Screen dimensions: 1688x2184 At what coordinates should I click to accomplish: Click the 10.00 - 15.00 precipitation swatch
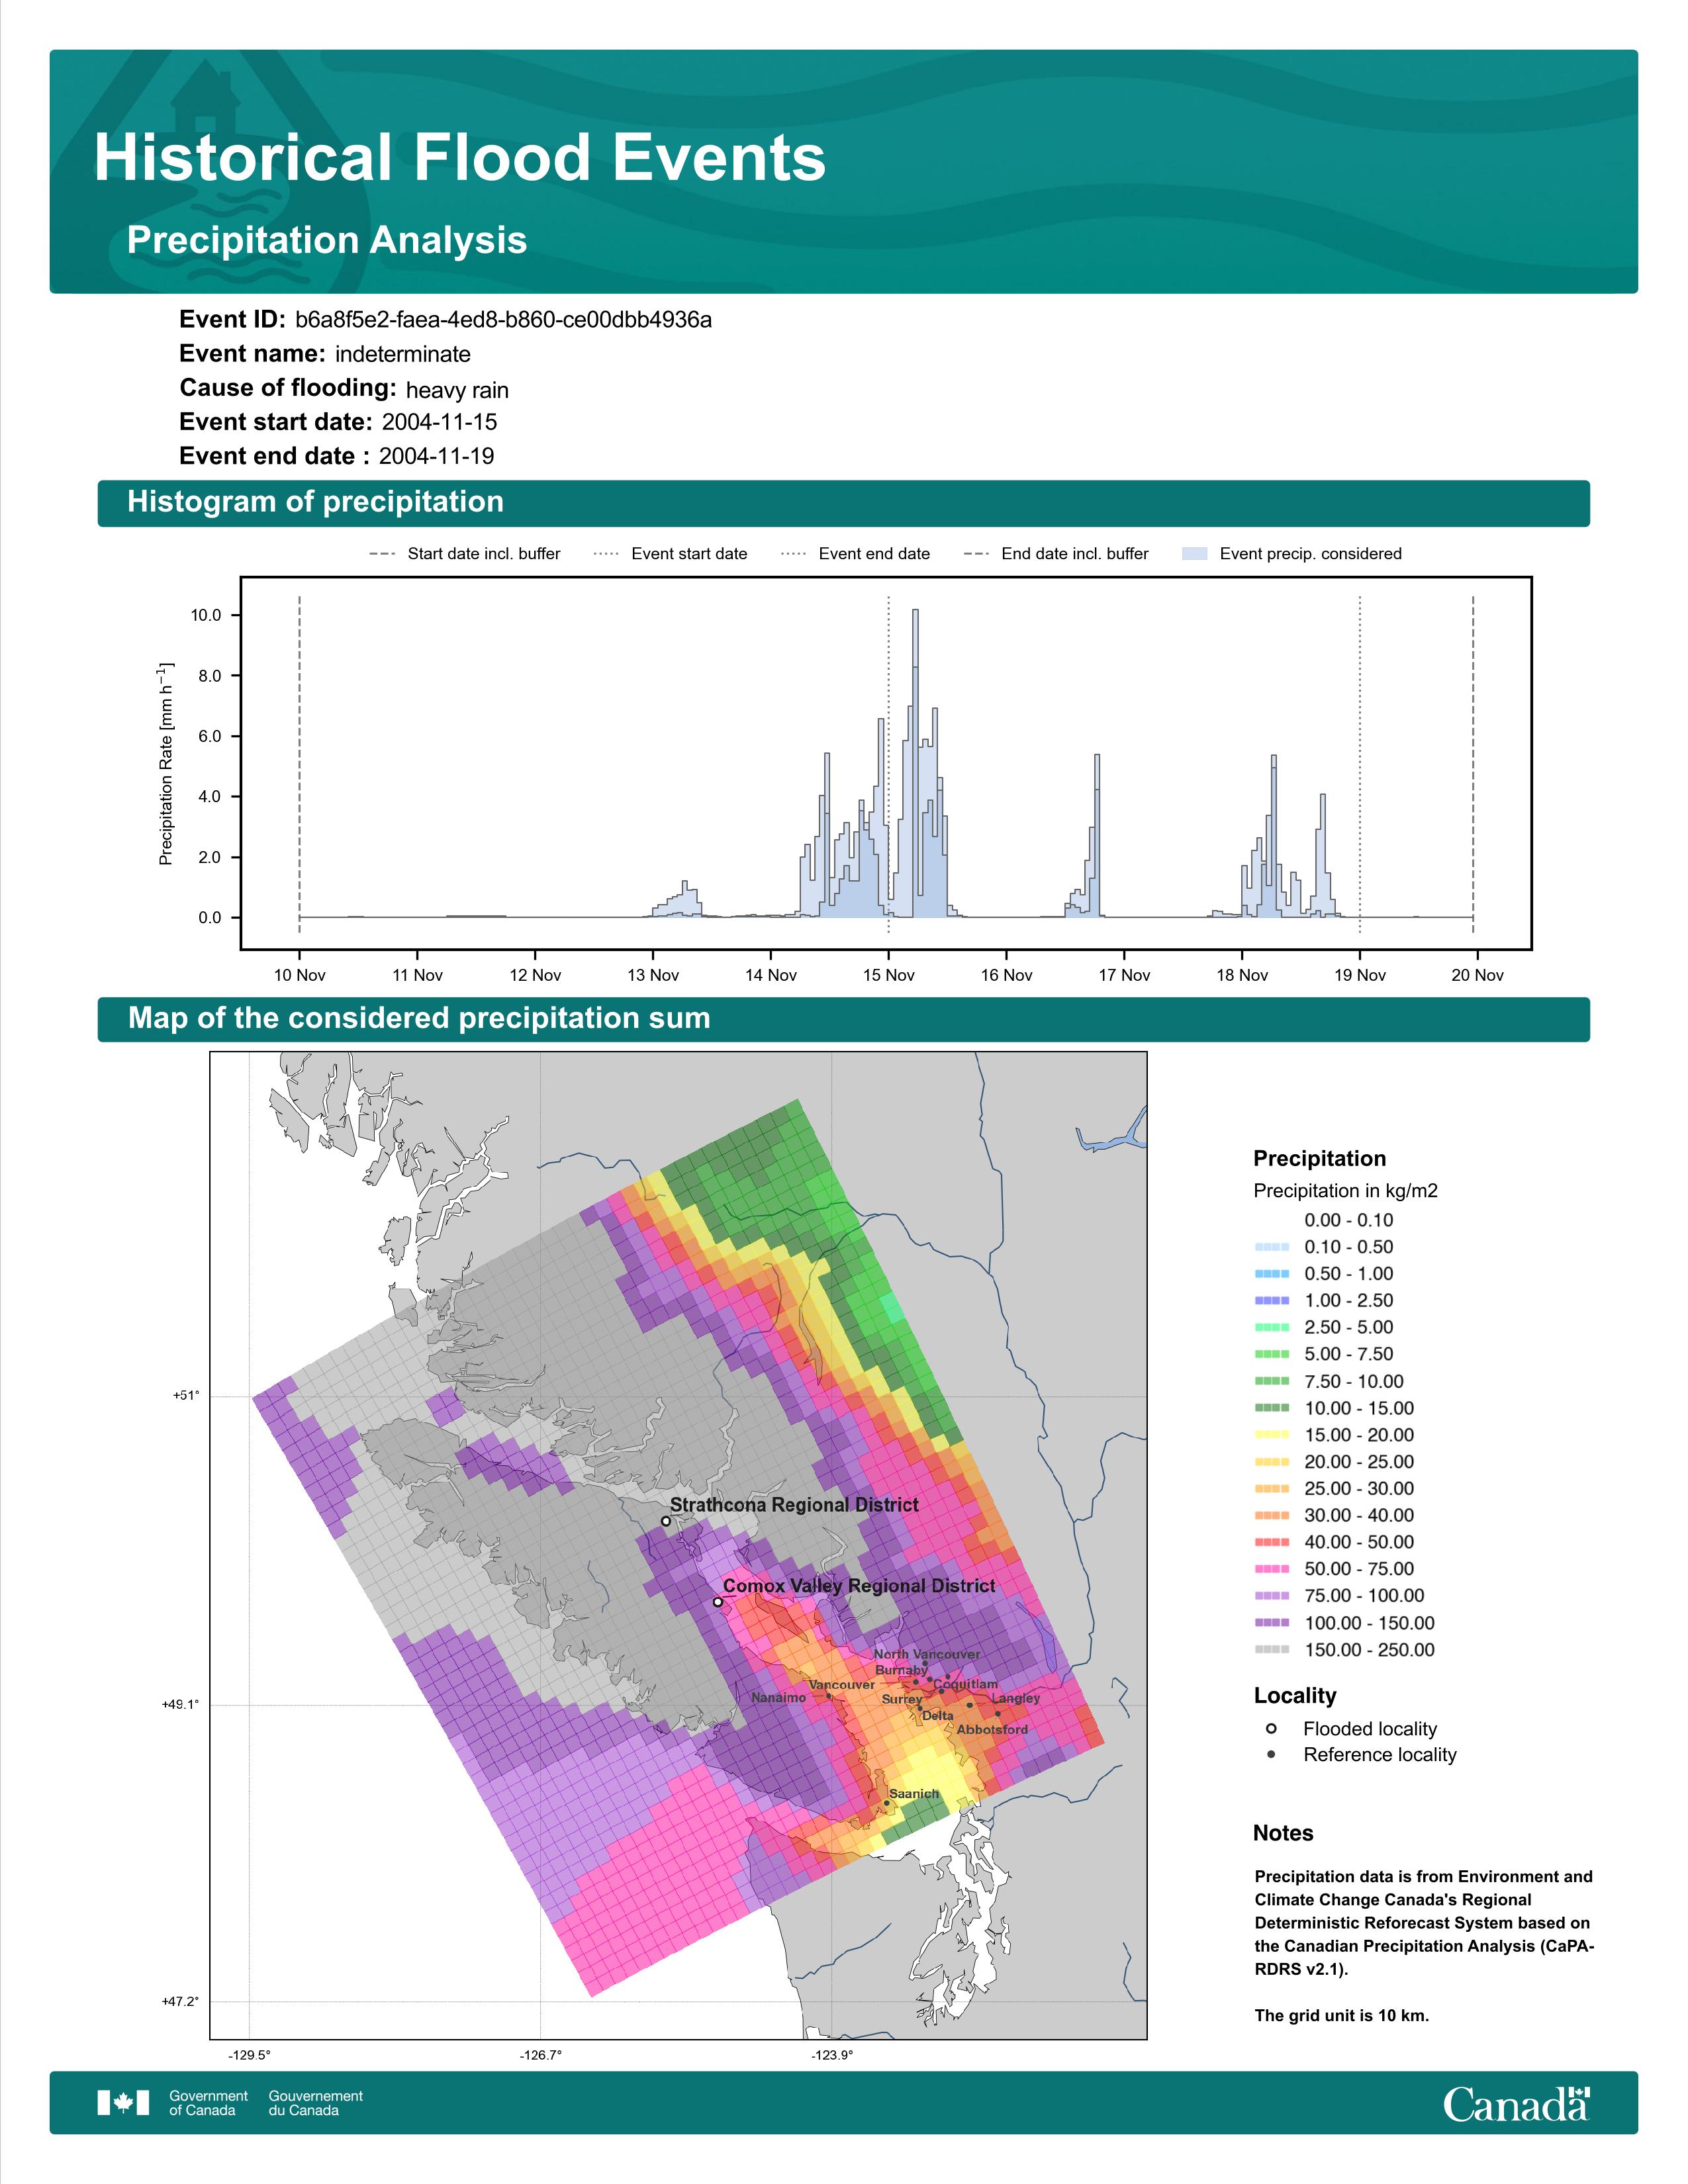pyautogui.click(x=1271, y=1408)
